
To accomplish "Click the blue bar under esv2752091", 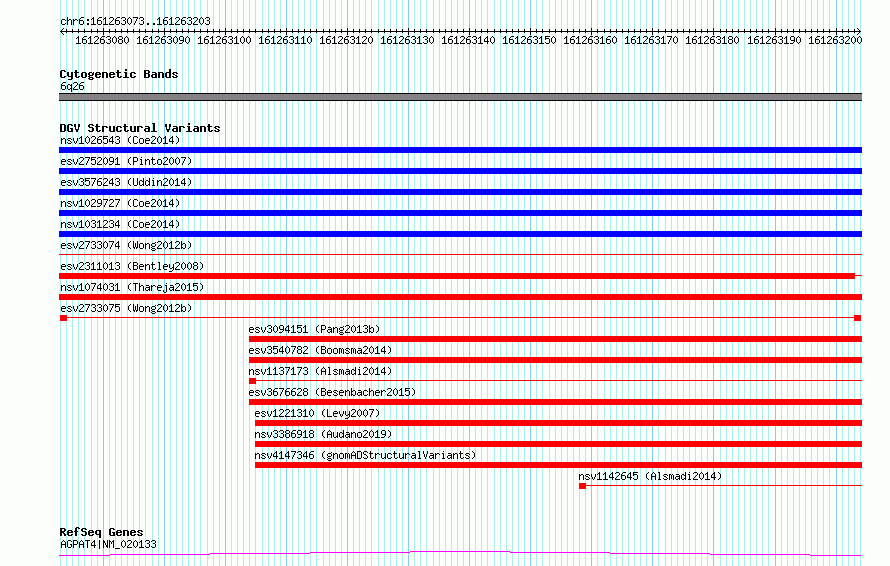I will pyautogui.click(x=460, y=171).
